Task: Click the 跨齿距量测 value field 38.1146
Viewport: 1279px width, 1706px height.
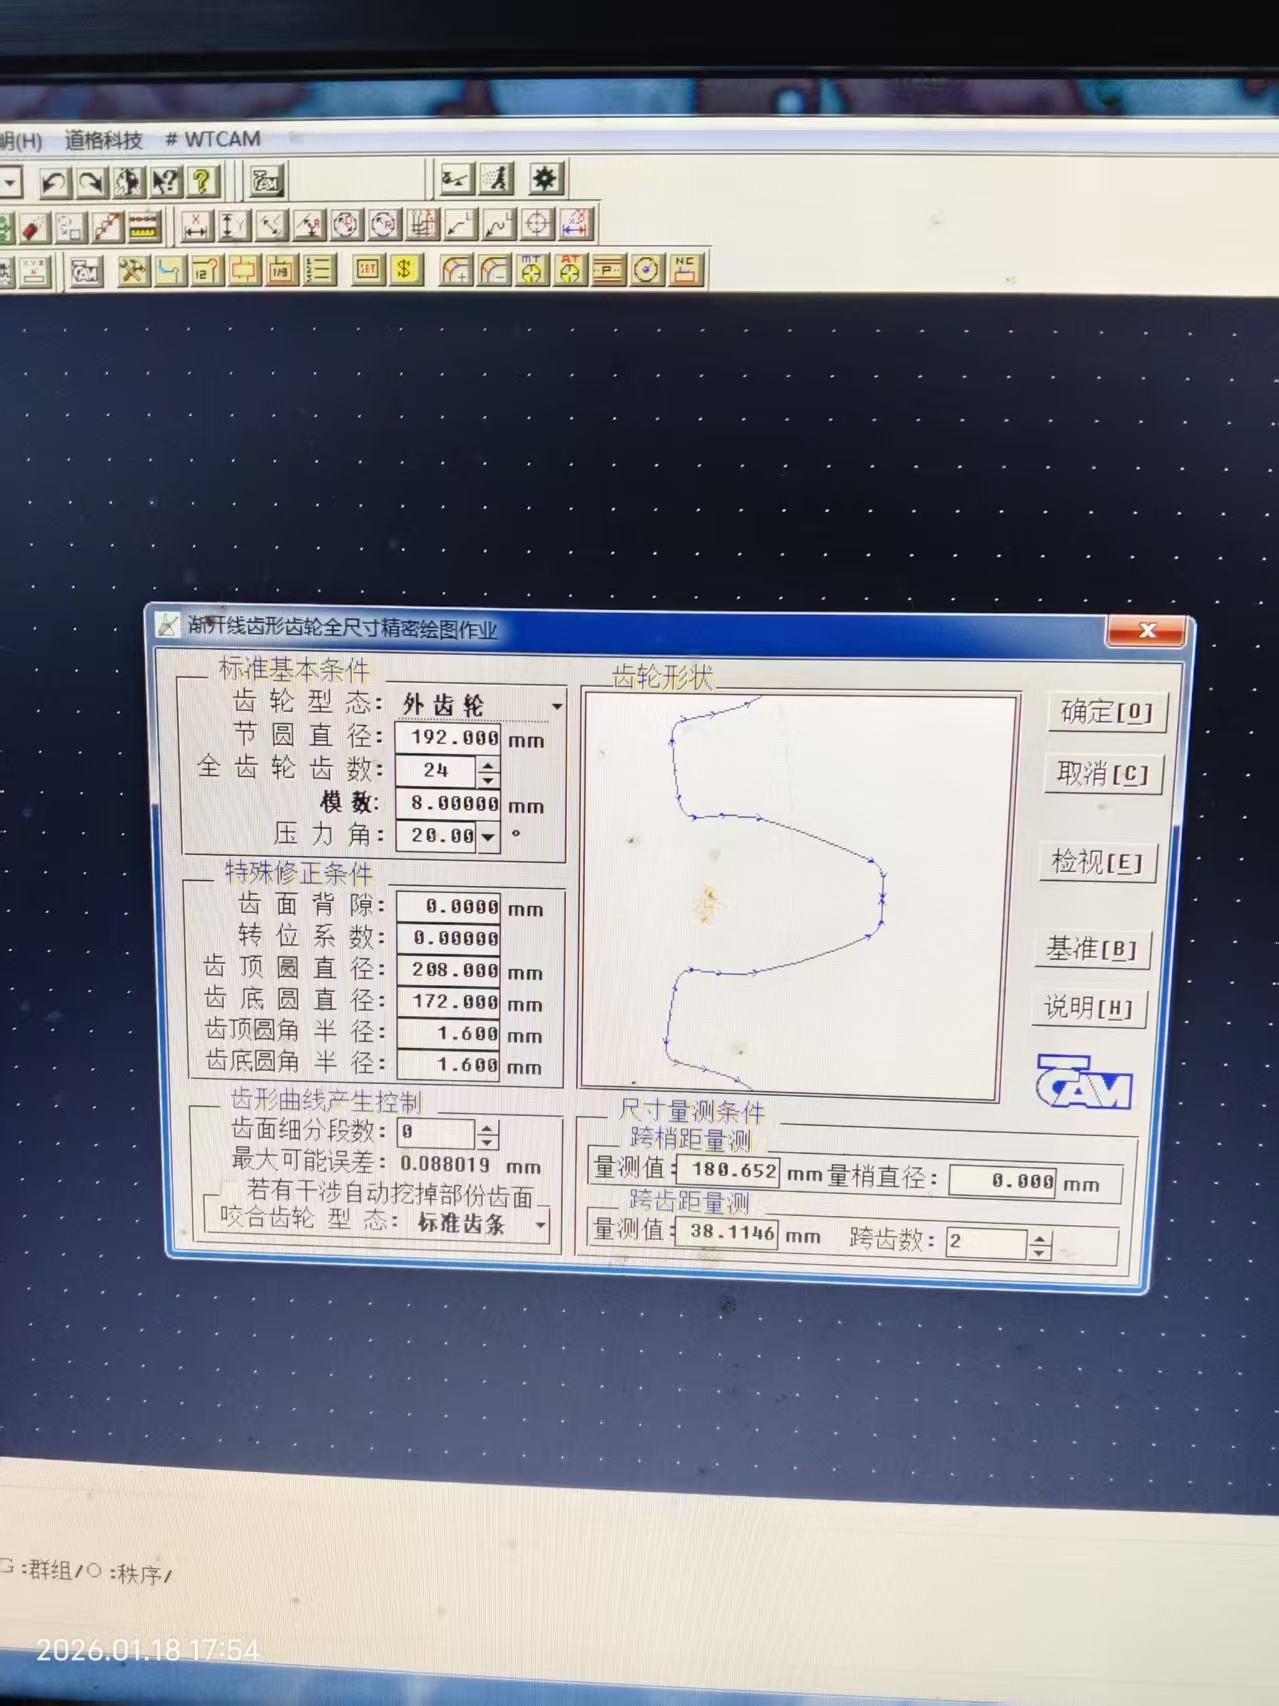Action: coord(727,1231)
